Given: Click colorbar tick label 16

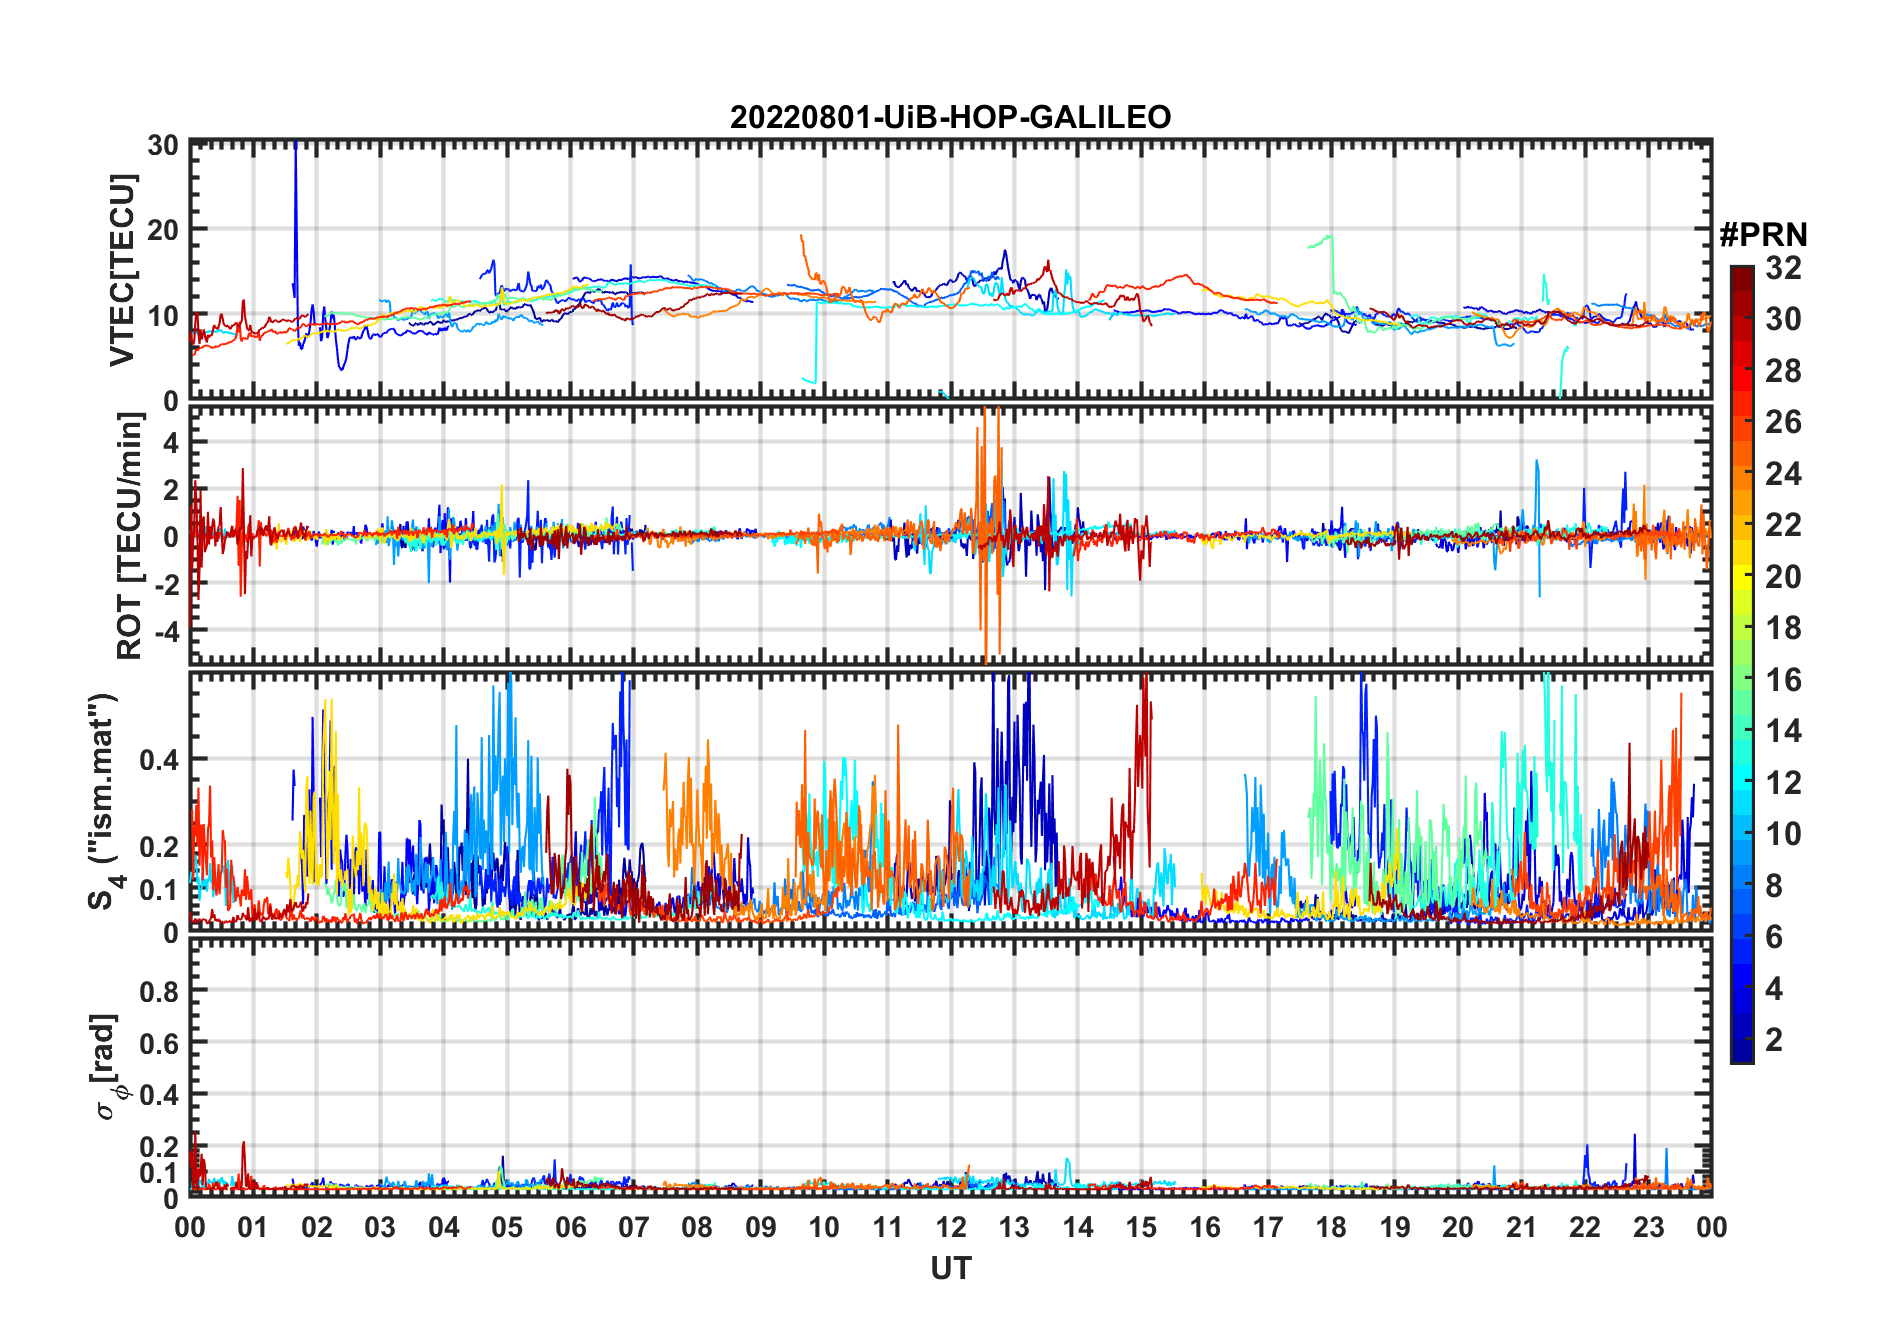Looking at the screenshot, I should [1783, 680].
